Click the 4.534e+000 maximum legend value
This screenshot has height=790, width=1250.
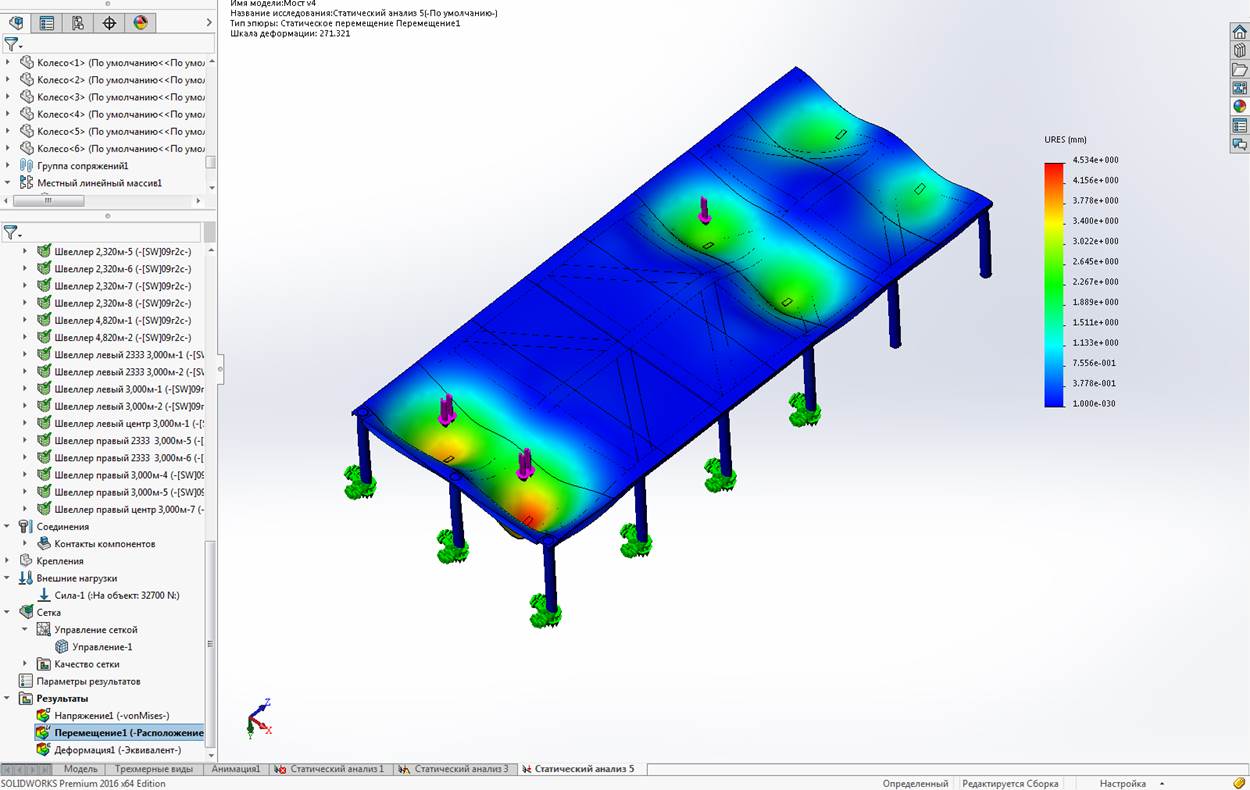pyautogui.click(x=1096, y=160)
